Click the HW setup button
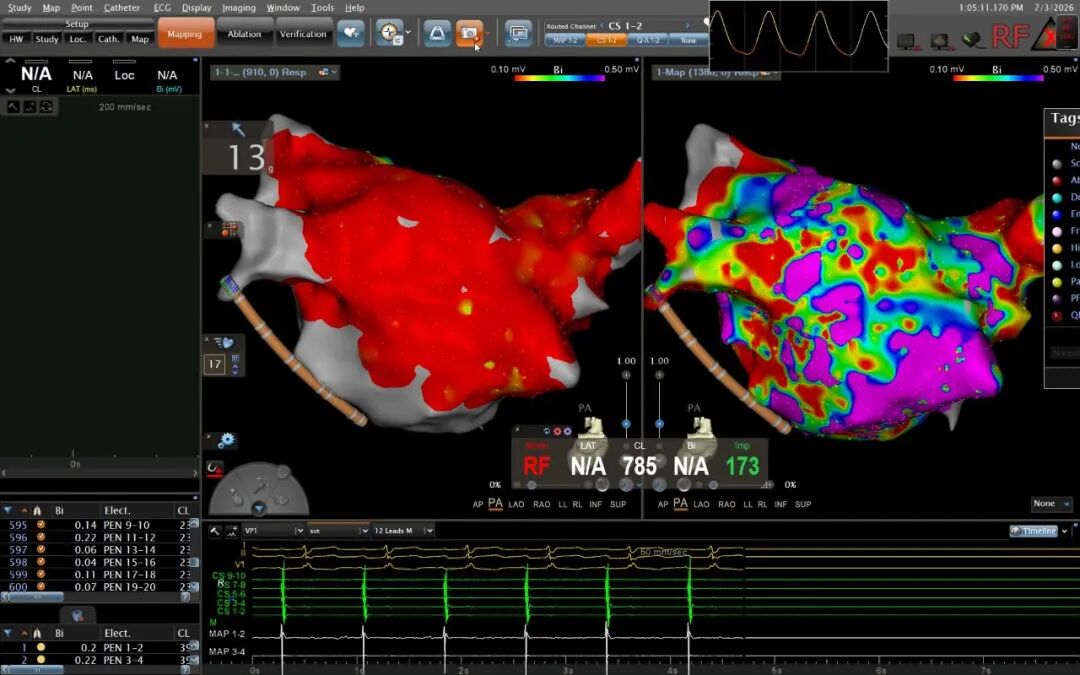This screenshot has height=675, width=1080. pos(17,39)
